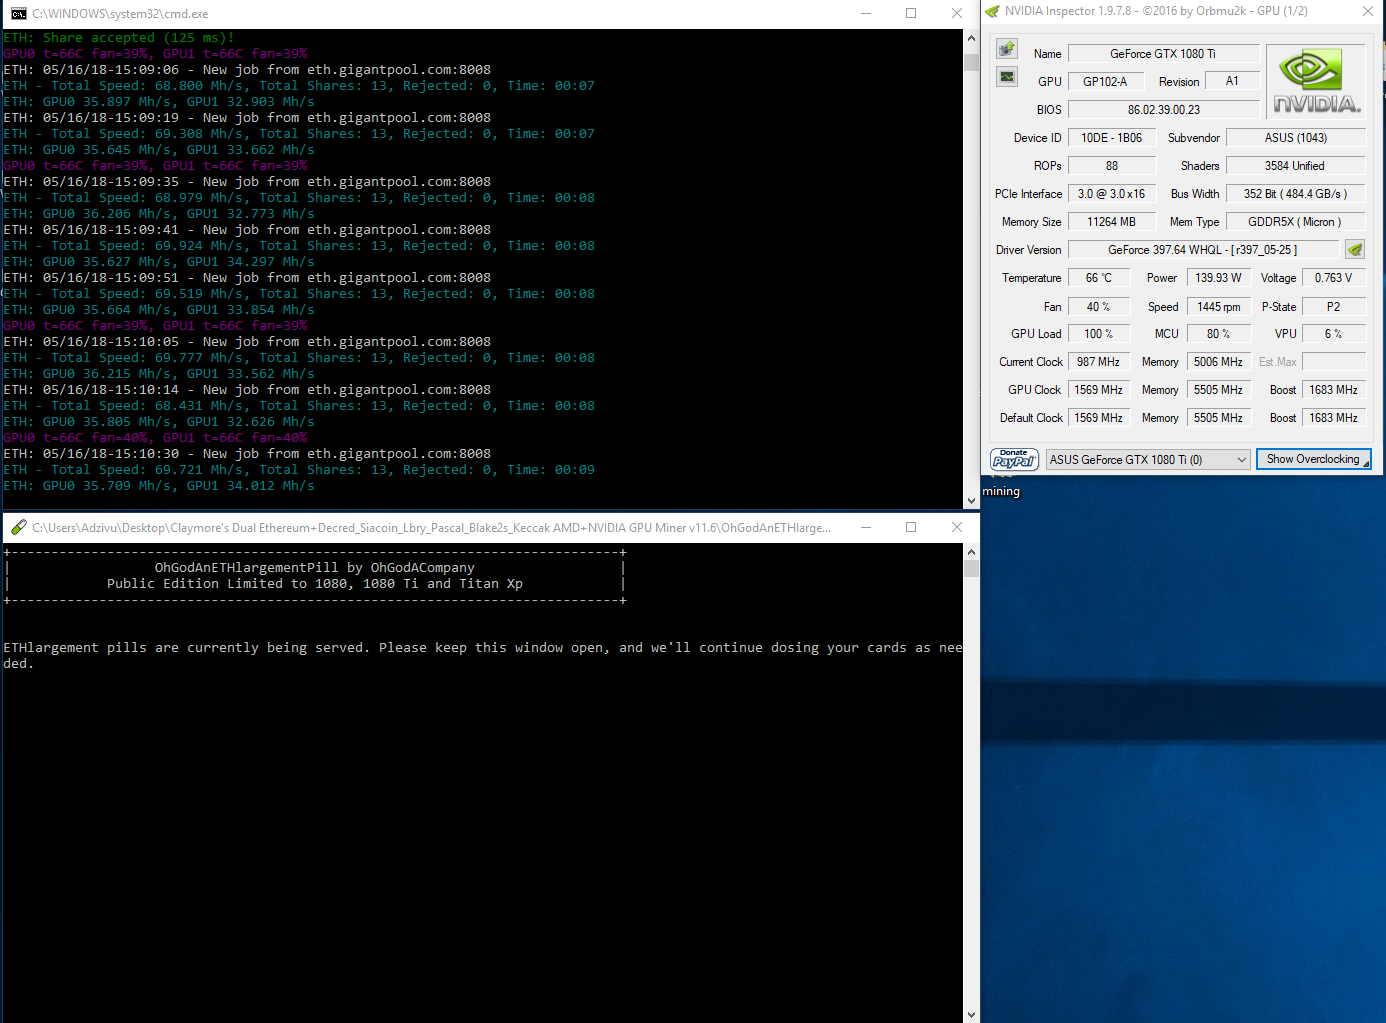Click the NVIDIA logo image
Viewport: 1386px width, 1023px height.
pyautogui.click(x=1316, y=82)
